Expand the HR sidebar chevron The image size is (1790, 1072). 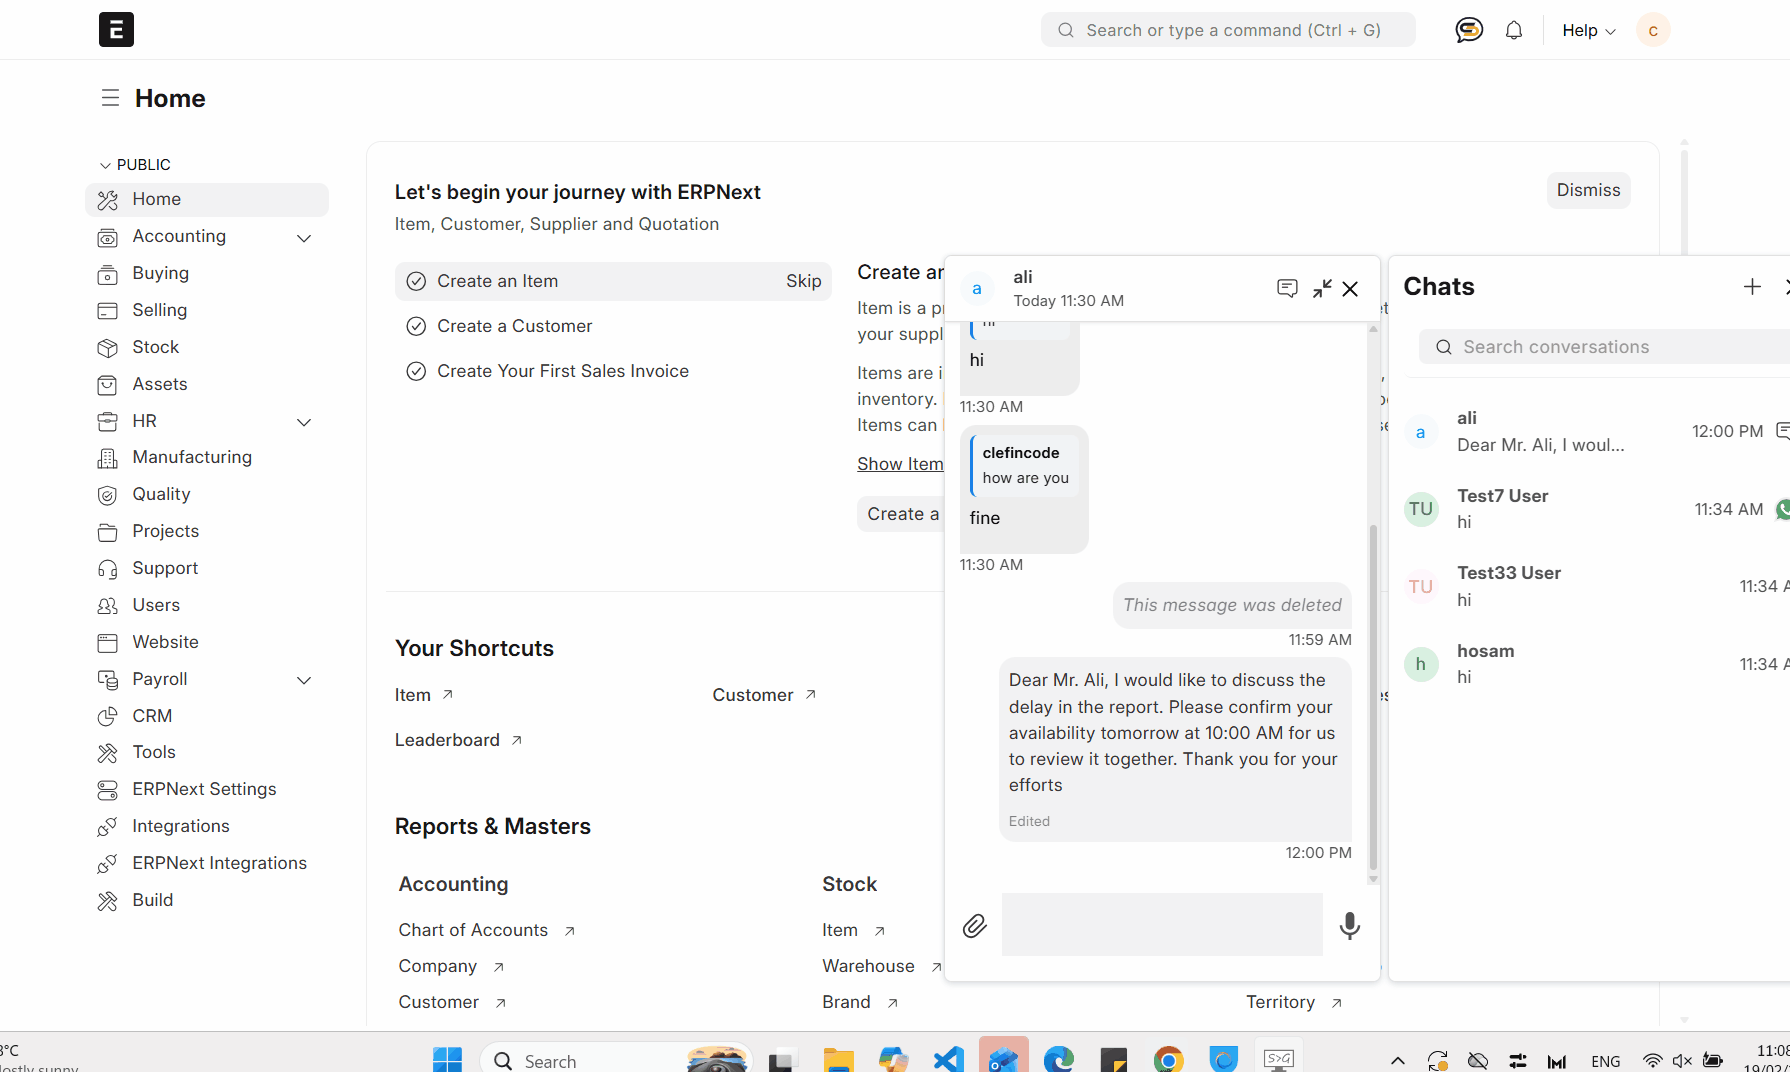pyautogui.click(x=304, y=422)
